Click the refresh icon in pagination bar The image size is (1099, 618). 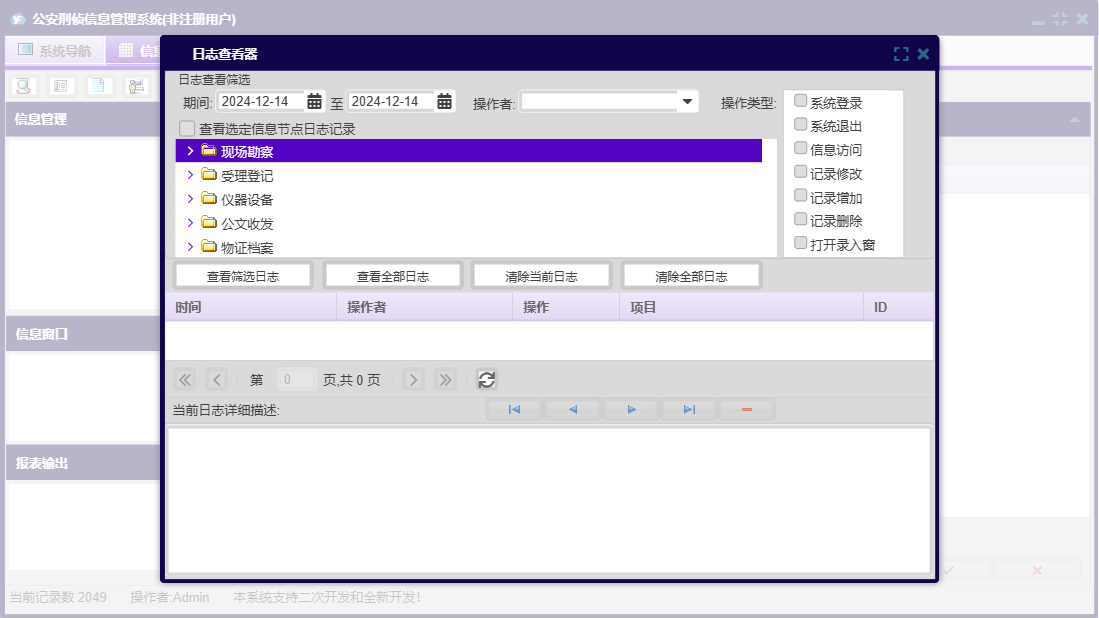(x=486, y=379)
